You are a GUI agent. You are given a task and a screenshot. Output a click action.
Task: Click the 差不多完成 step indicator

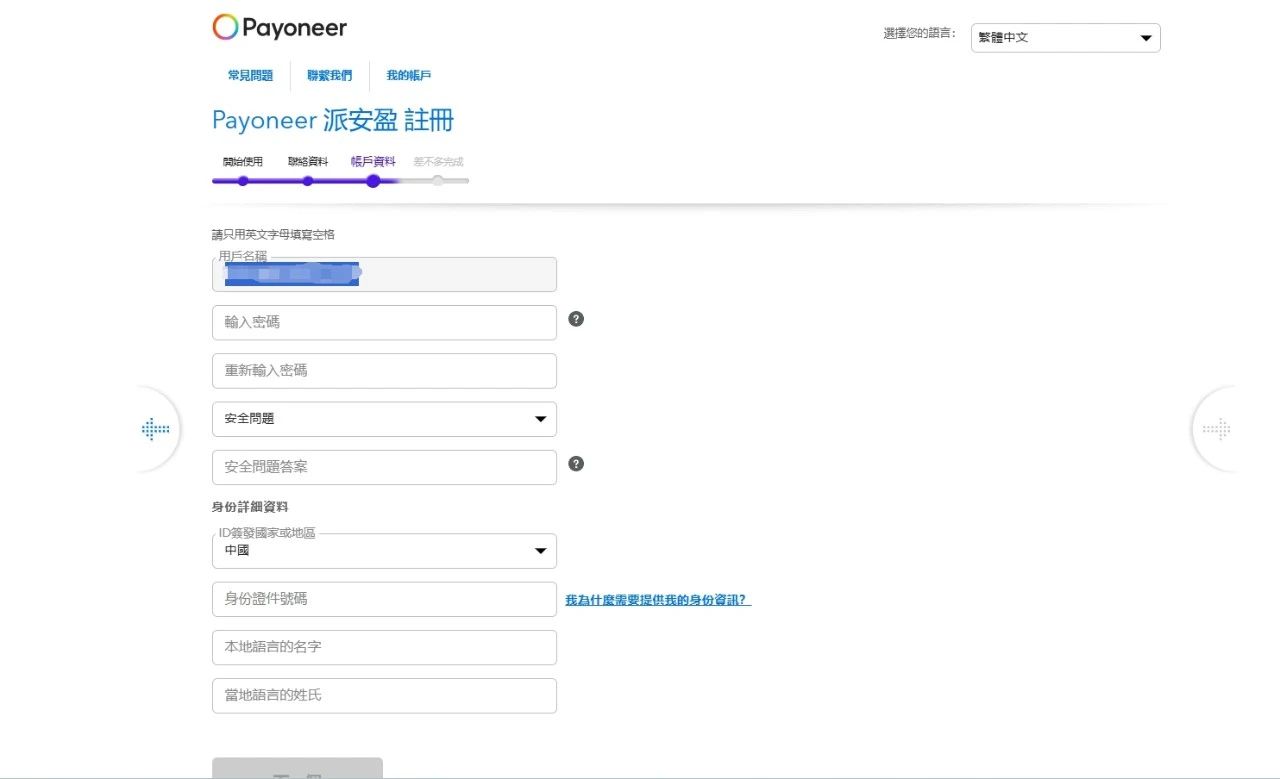coord(437,181)
